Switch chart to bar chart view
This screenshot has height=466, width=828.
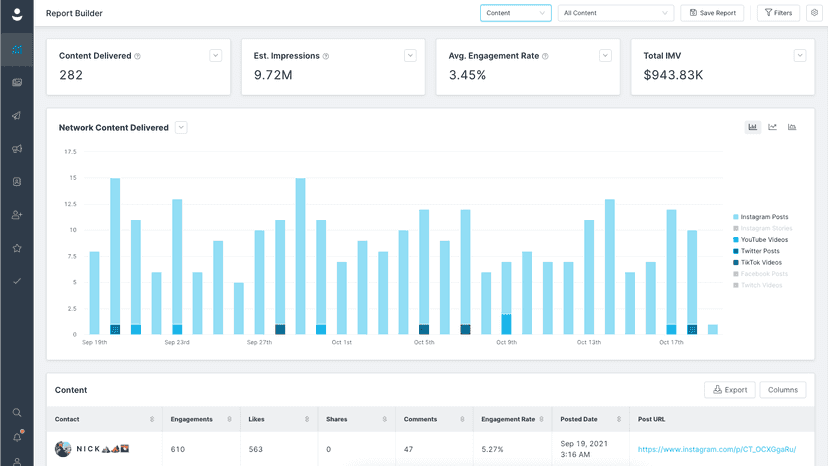[x=752, y=127]
